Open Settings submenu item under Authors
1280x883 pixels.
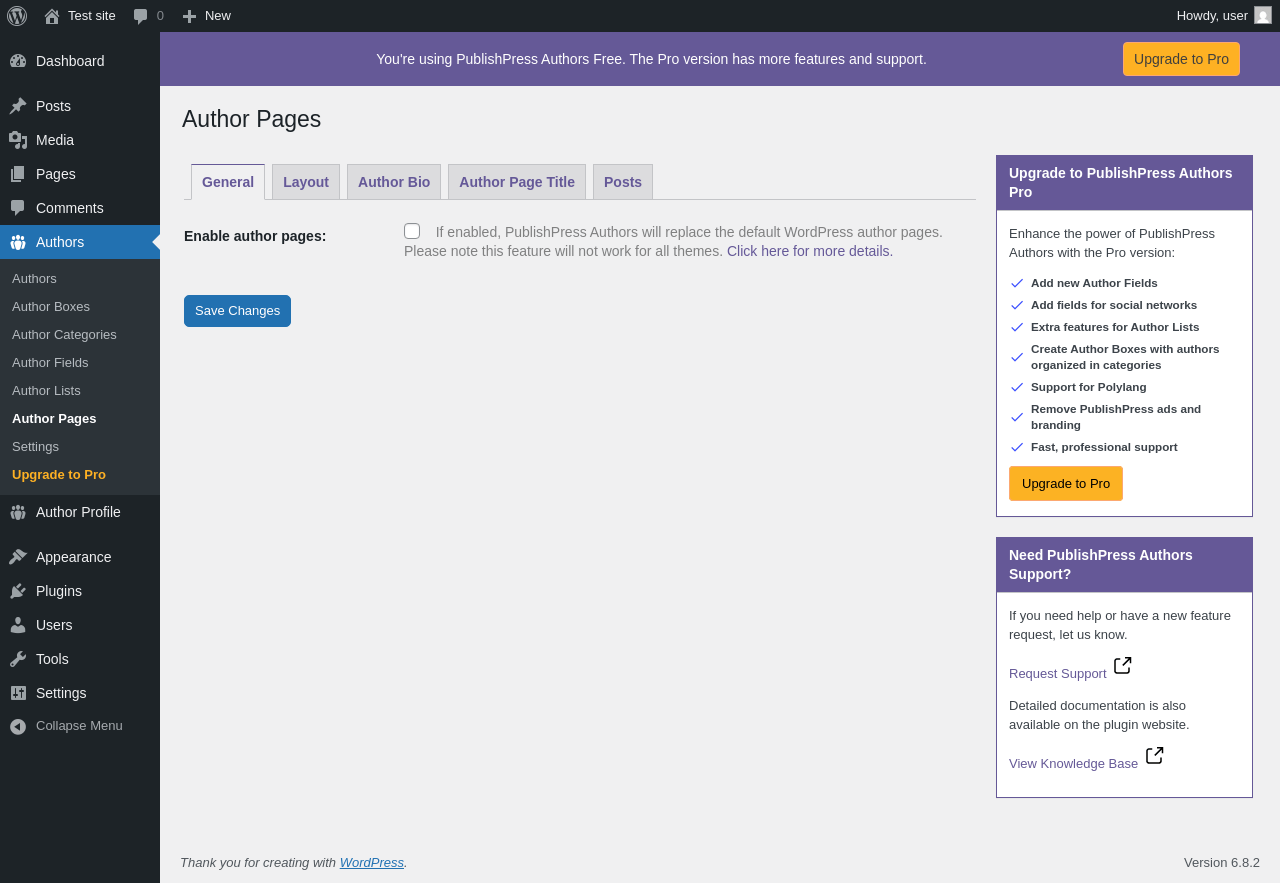coord(35,446)
